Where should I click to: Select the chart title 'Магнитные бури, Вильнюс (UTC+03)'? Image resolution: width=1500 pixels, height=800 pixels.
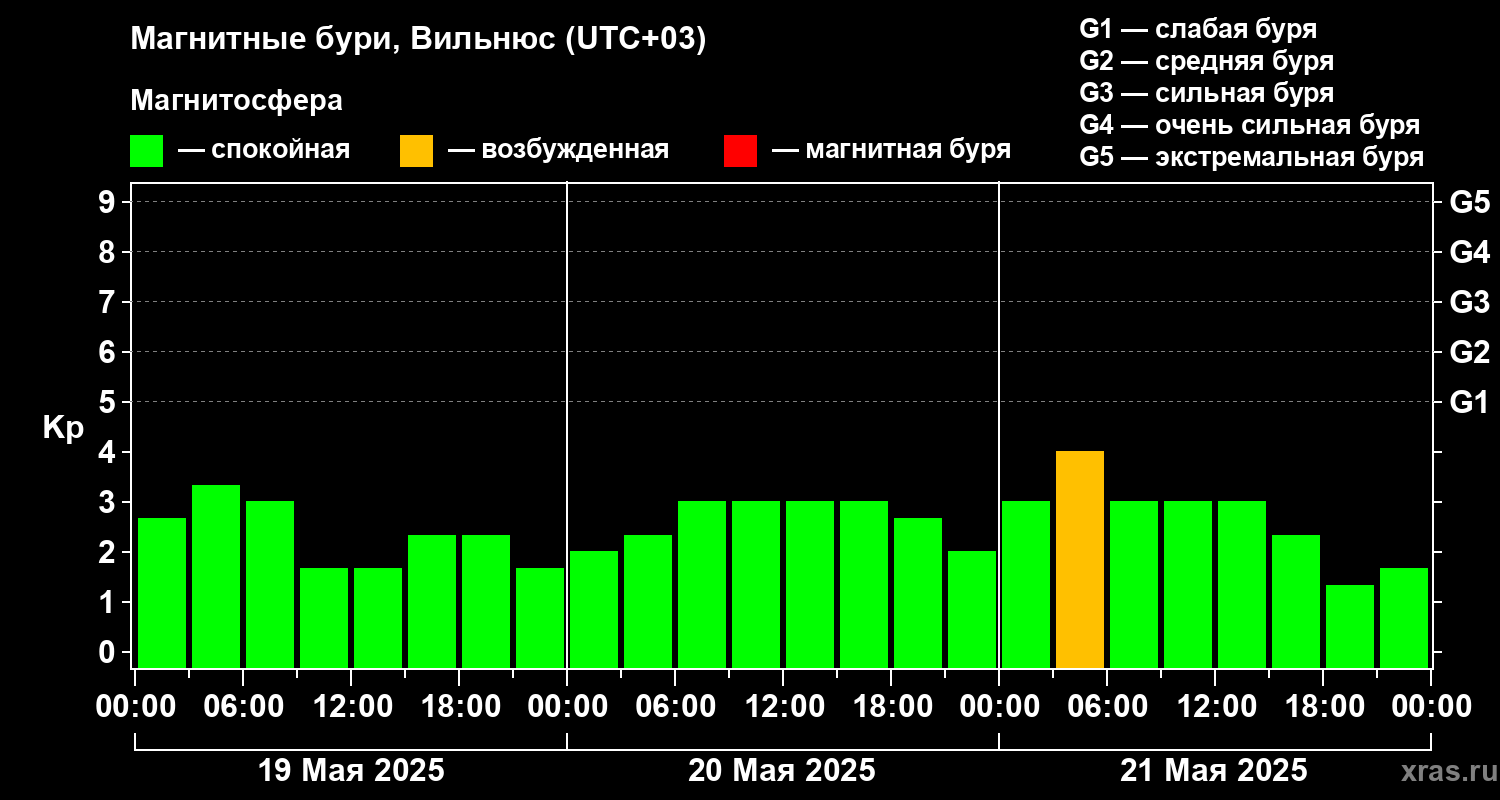coord(419,39)
